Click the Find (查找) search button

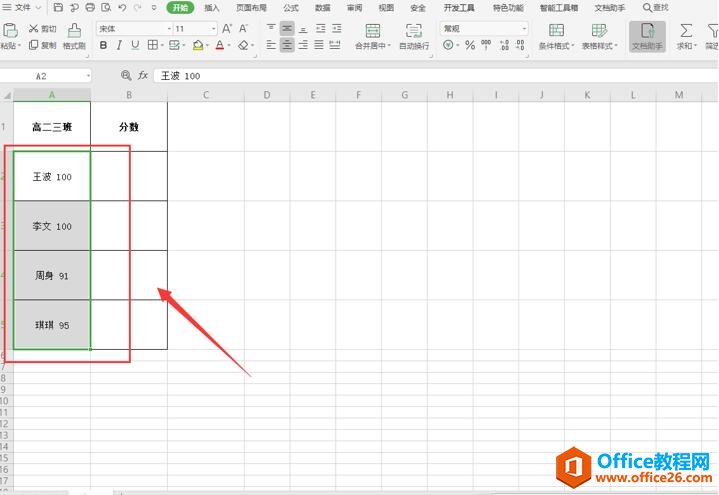pyautogui.click(x=656, y=7)
